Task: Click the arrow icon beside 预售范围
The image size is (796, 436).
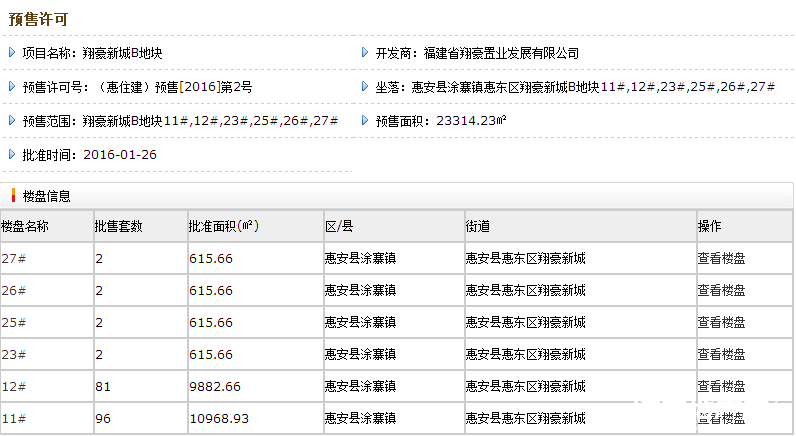Action: tap(12, 121)
